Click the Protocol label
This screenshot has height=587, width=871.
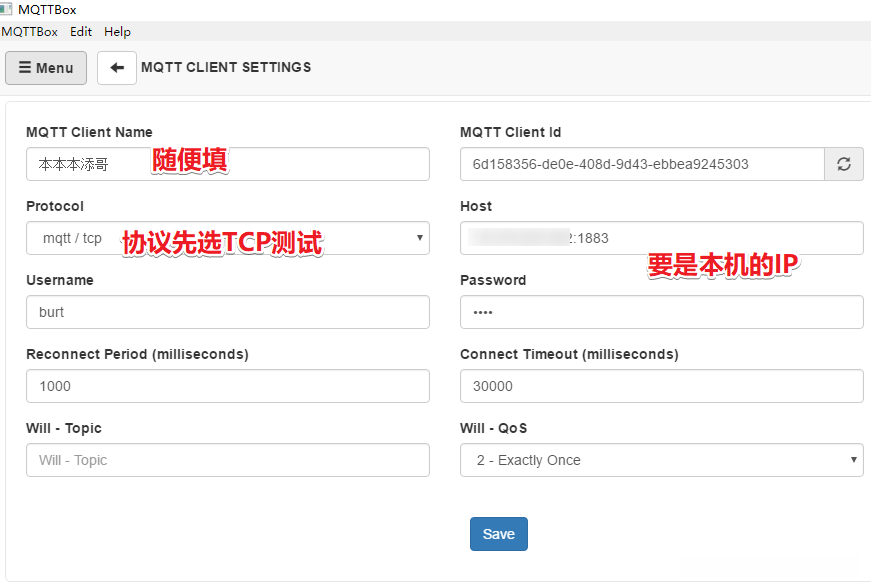tap(55, 206)
